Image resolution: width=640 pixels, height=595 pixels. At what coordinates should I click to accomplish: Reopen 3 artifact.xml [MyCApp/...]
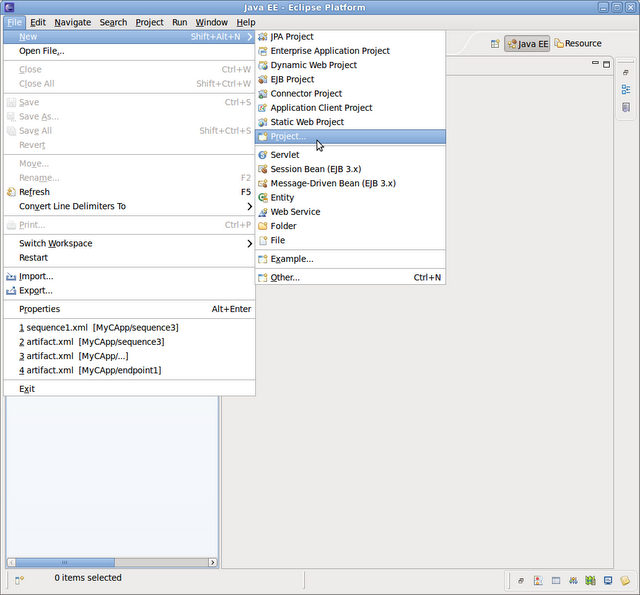pos(129,356)
